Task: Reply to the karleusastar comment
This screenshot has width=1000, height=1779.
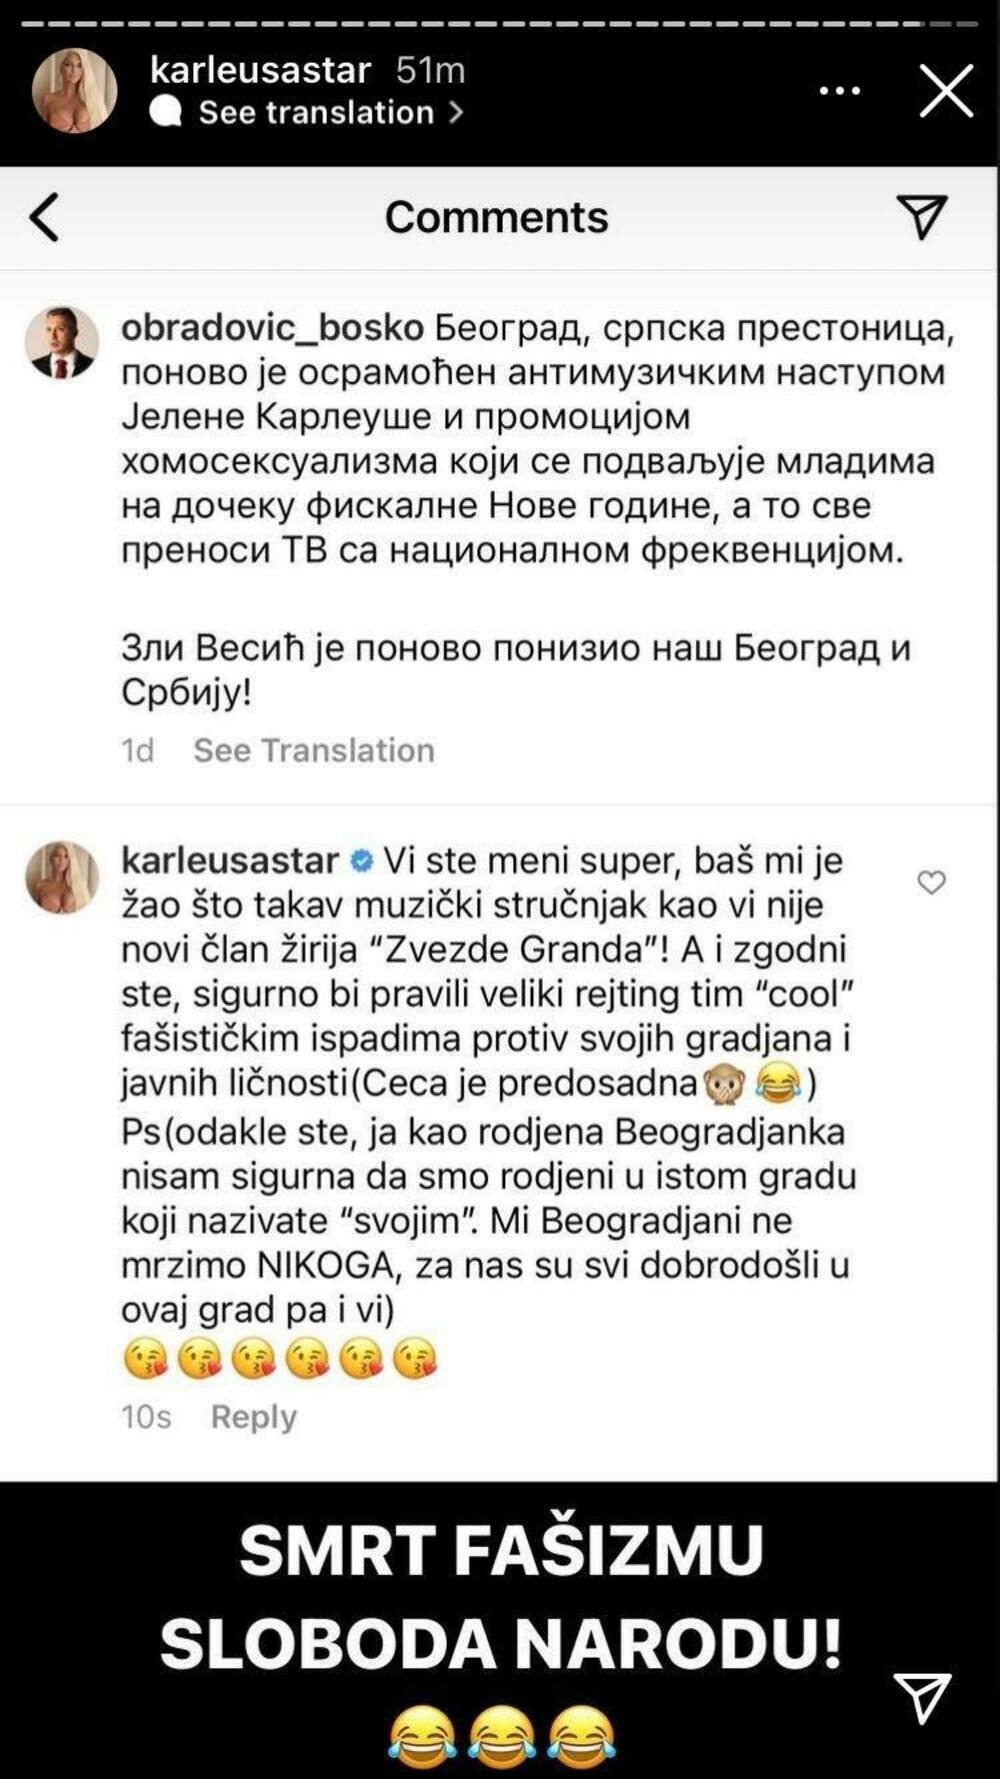Action: [253, 1417]
